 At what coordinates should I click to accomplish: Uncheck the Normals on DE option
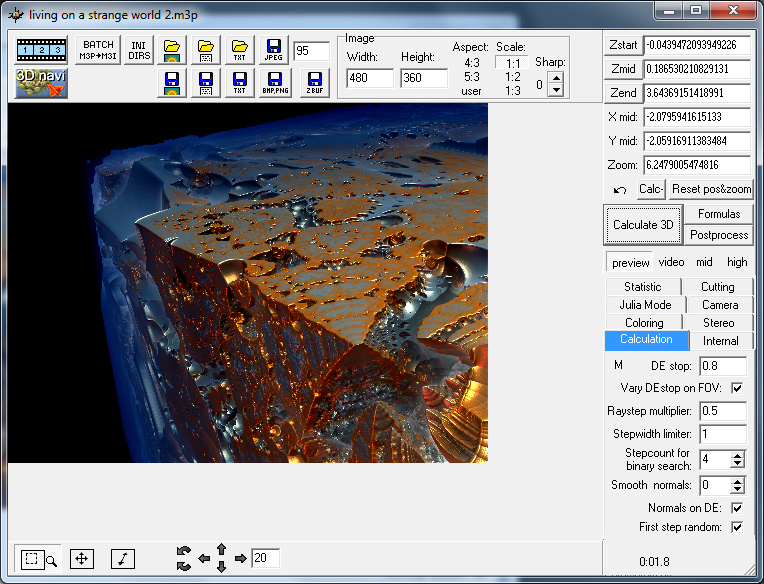click(x=737, y=508)
